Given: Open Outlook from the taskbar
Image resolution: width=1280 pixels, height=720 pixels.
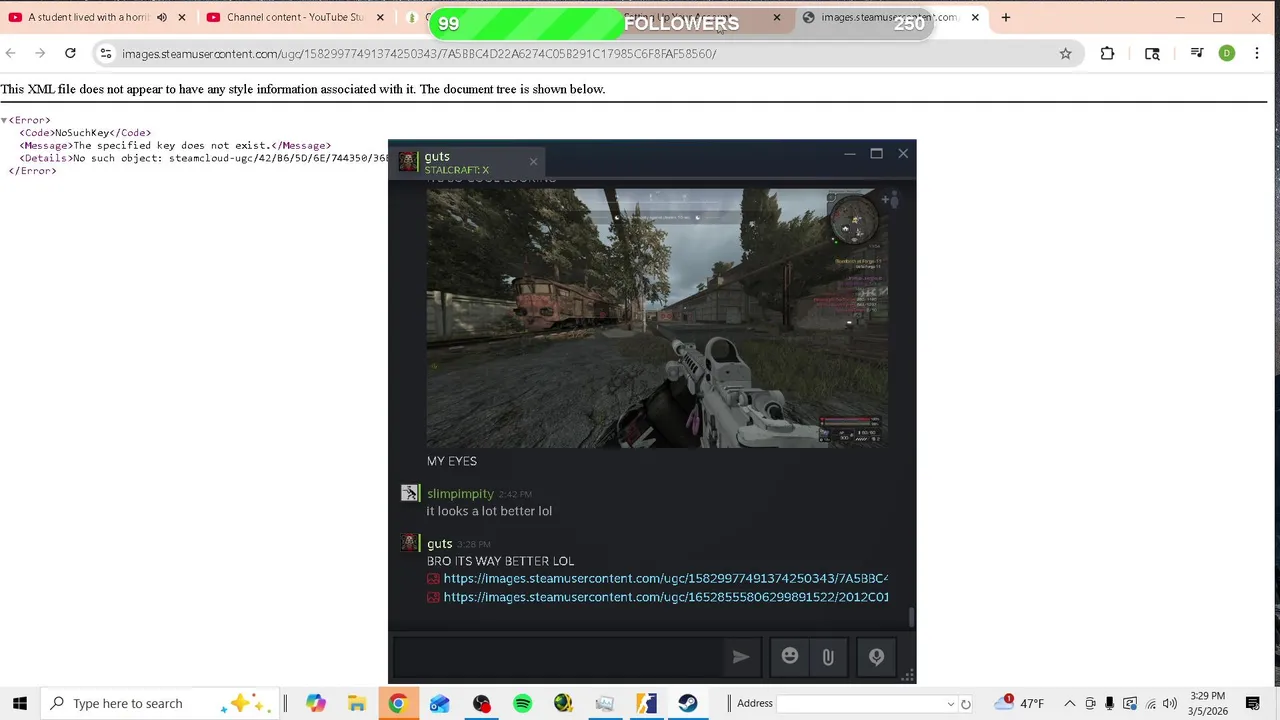Looking at the screenshot, I should (440, 703).
